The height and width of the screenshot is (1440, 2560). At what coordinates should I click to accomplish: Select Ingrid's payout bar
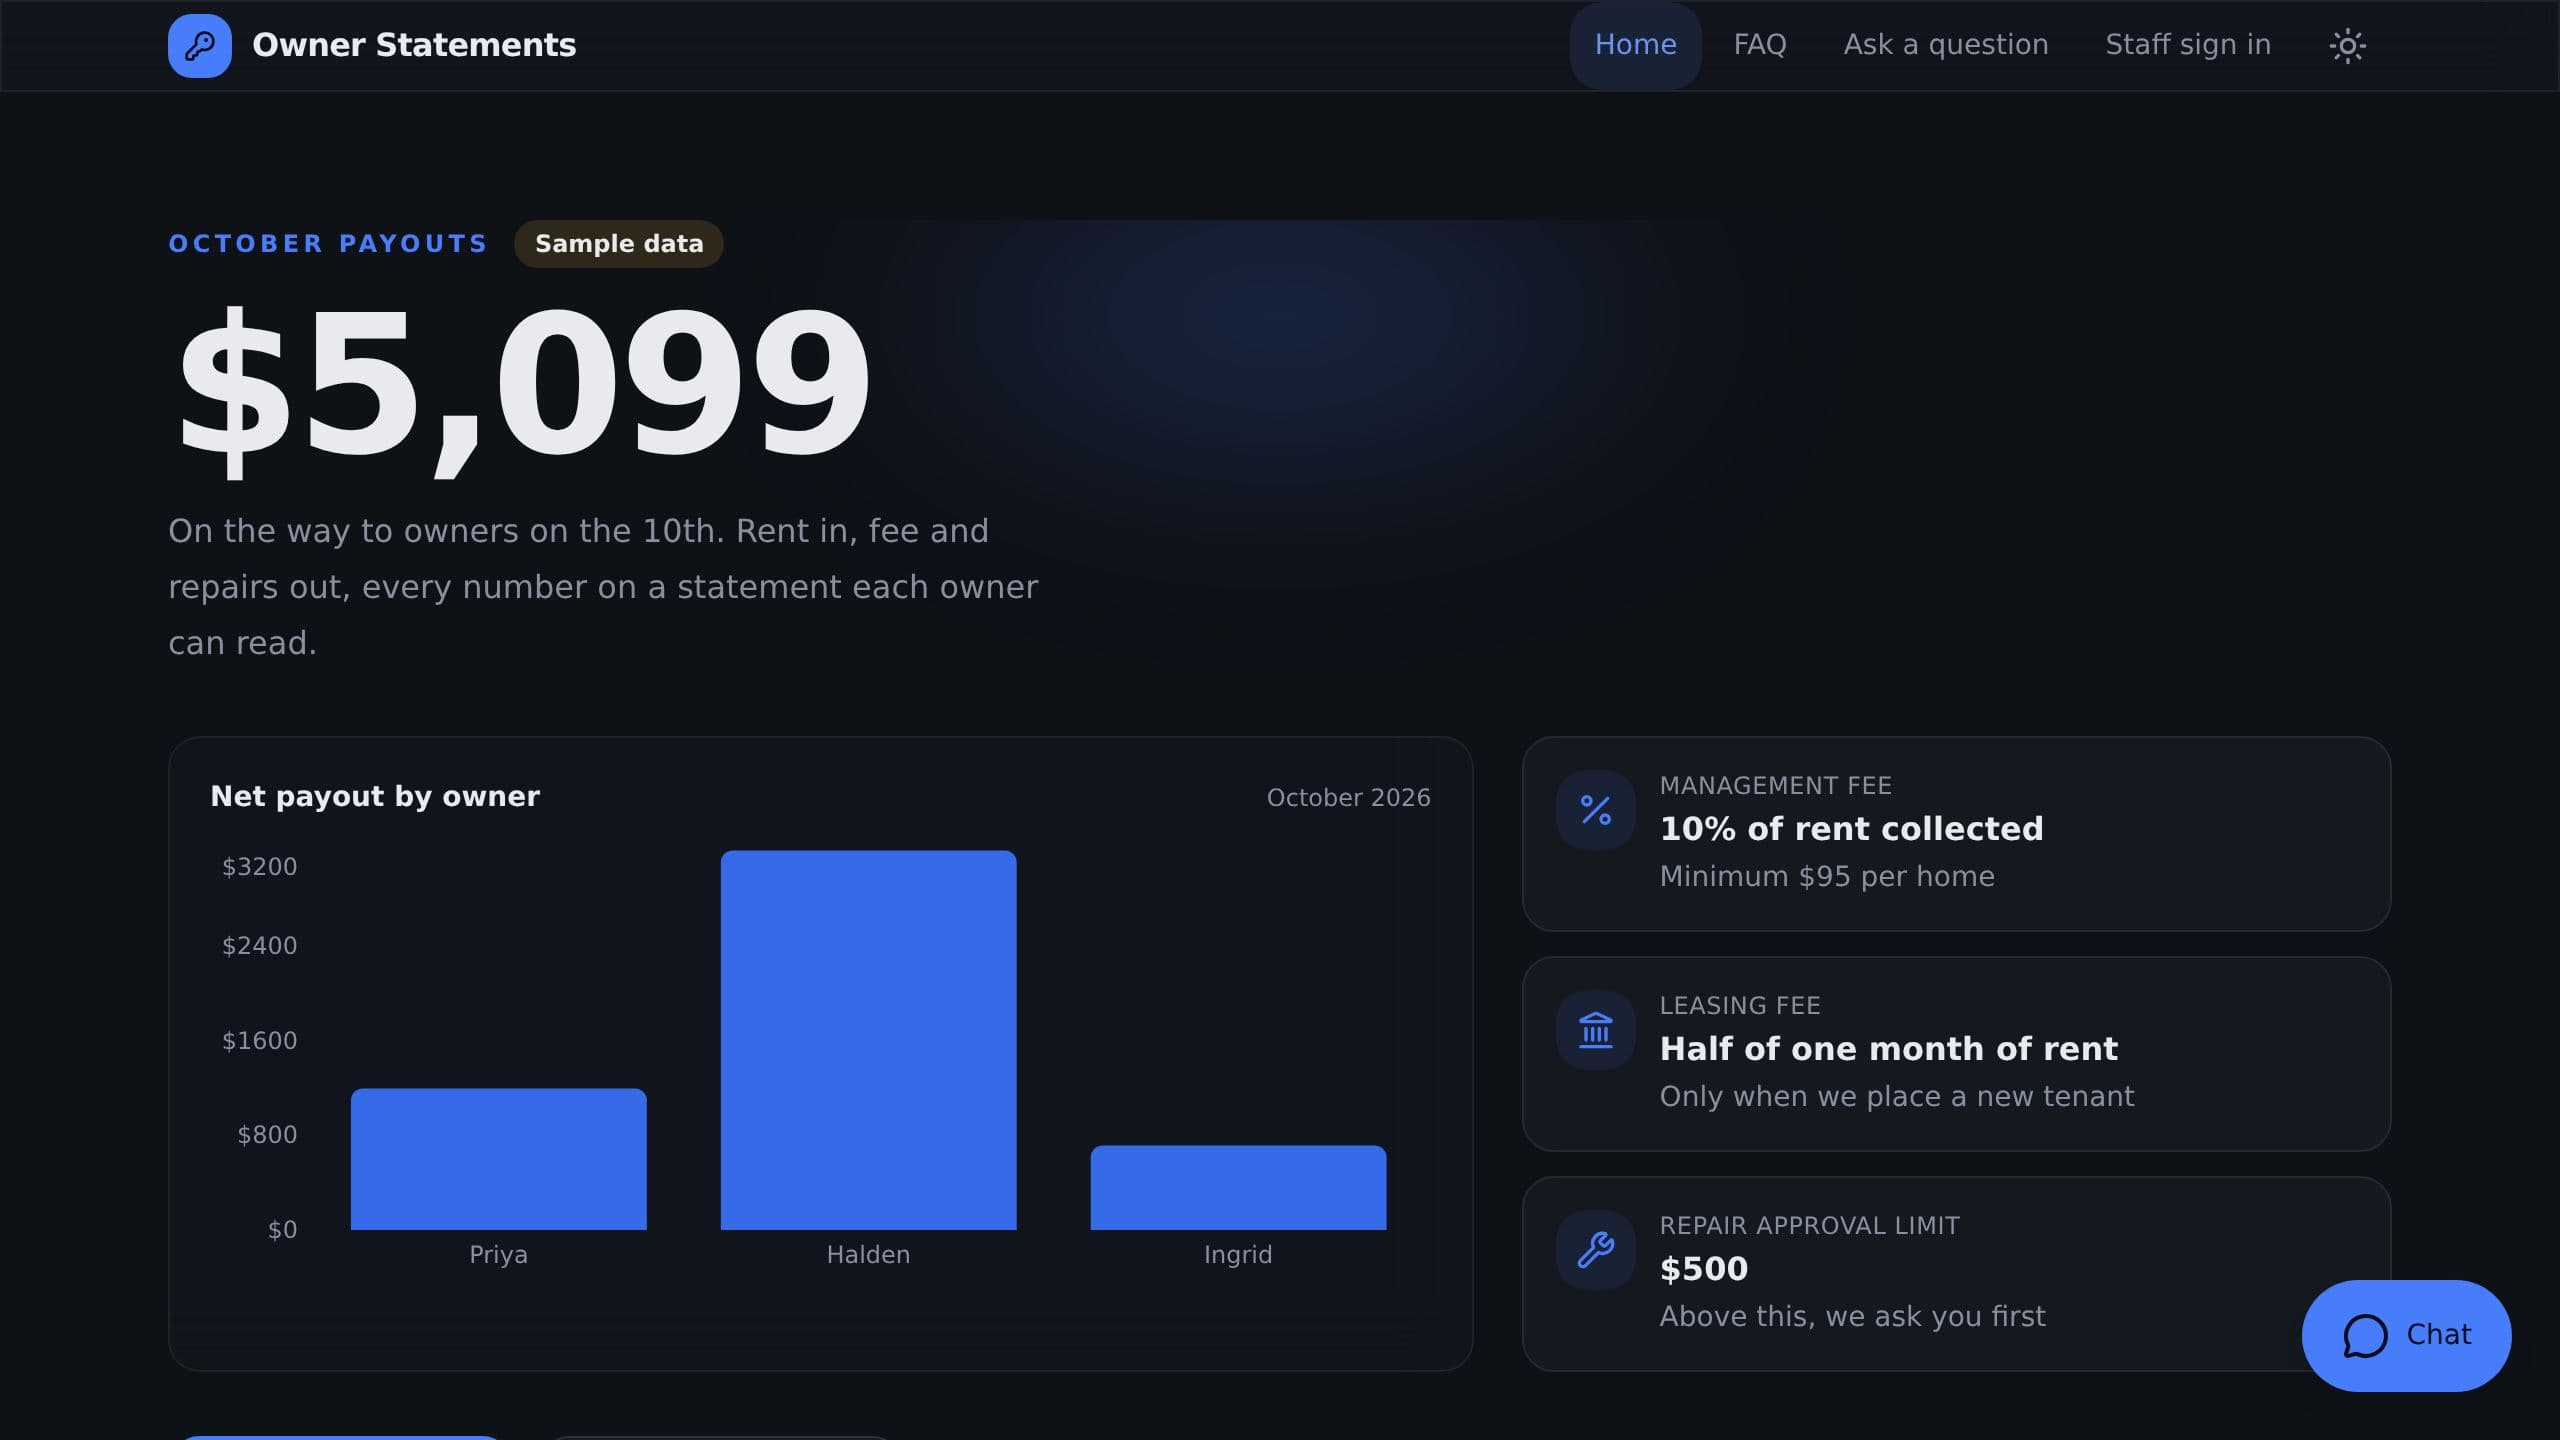click(1238, 1188)
